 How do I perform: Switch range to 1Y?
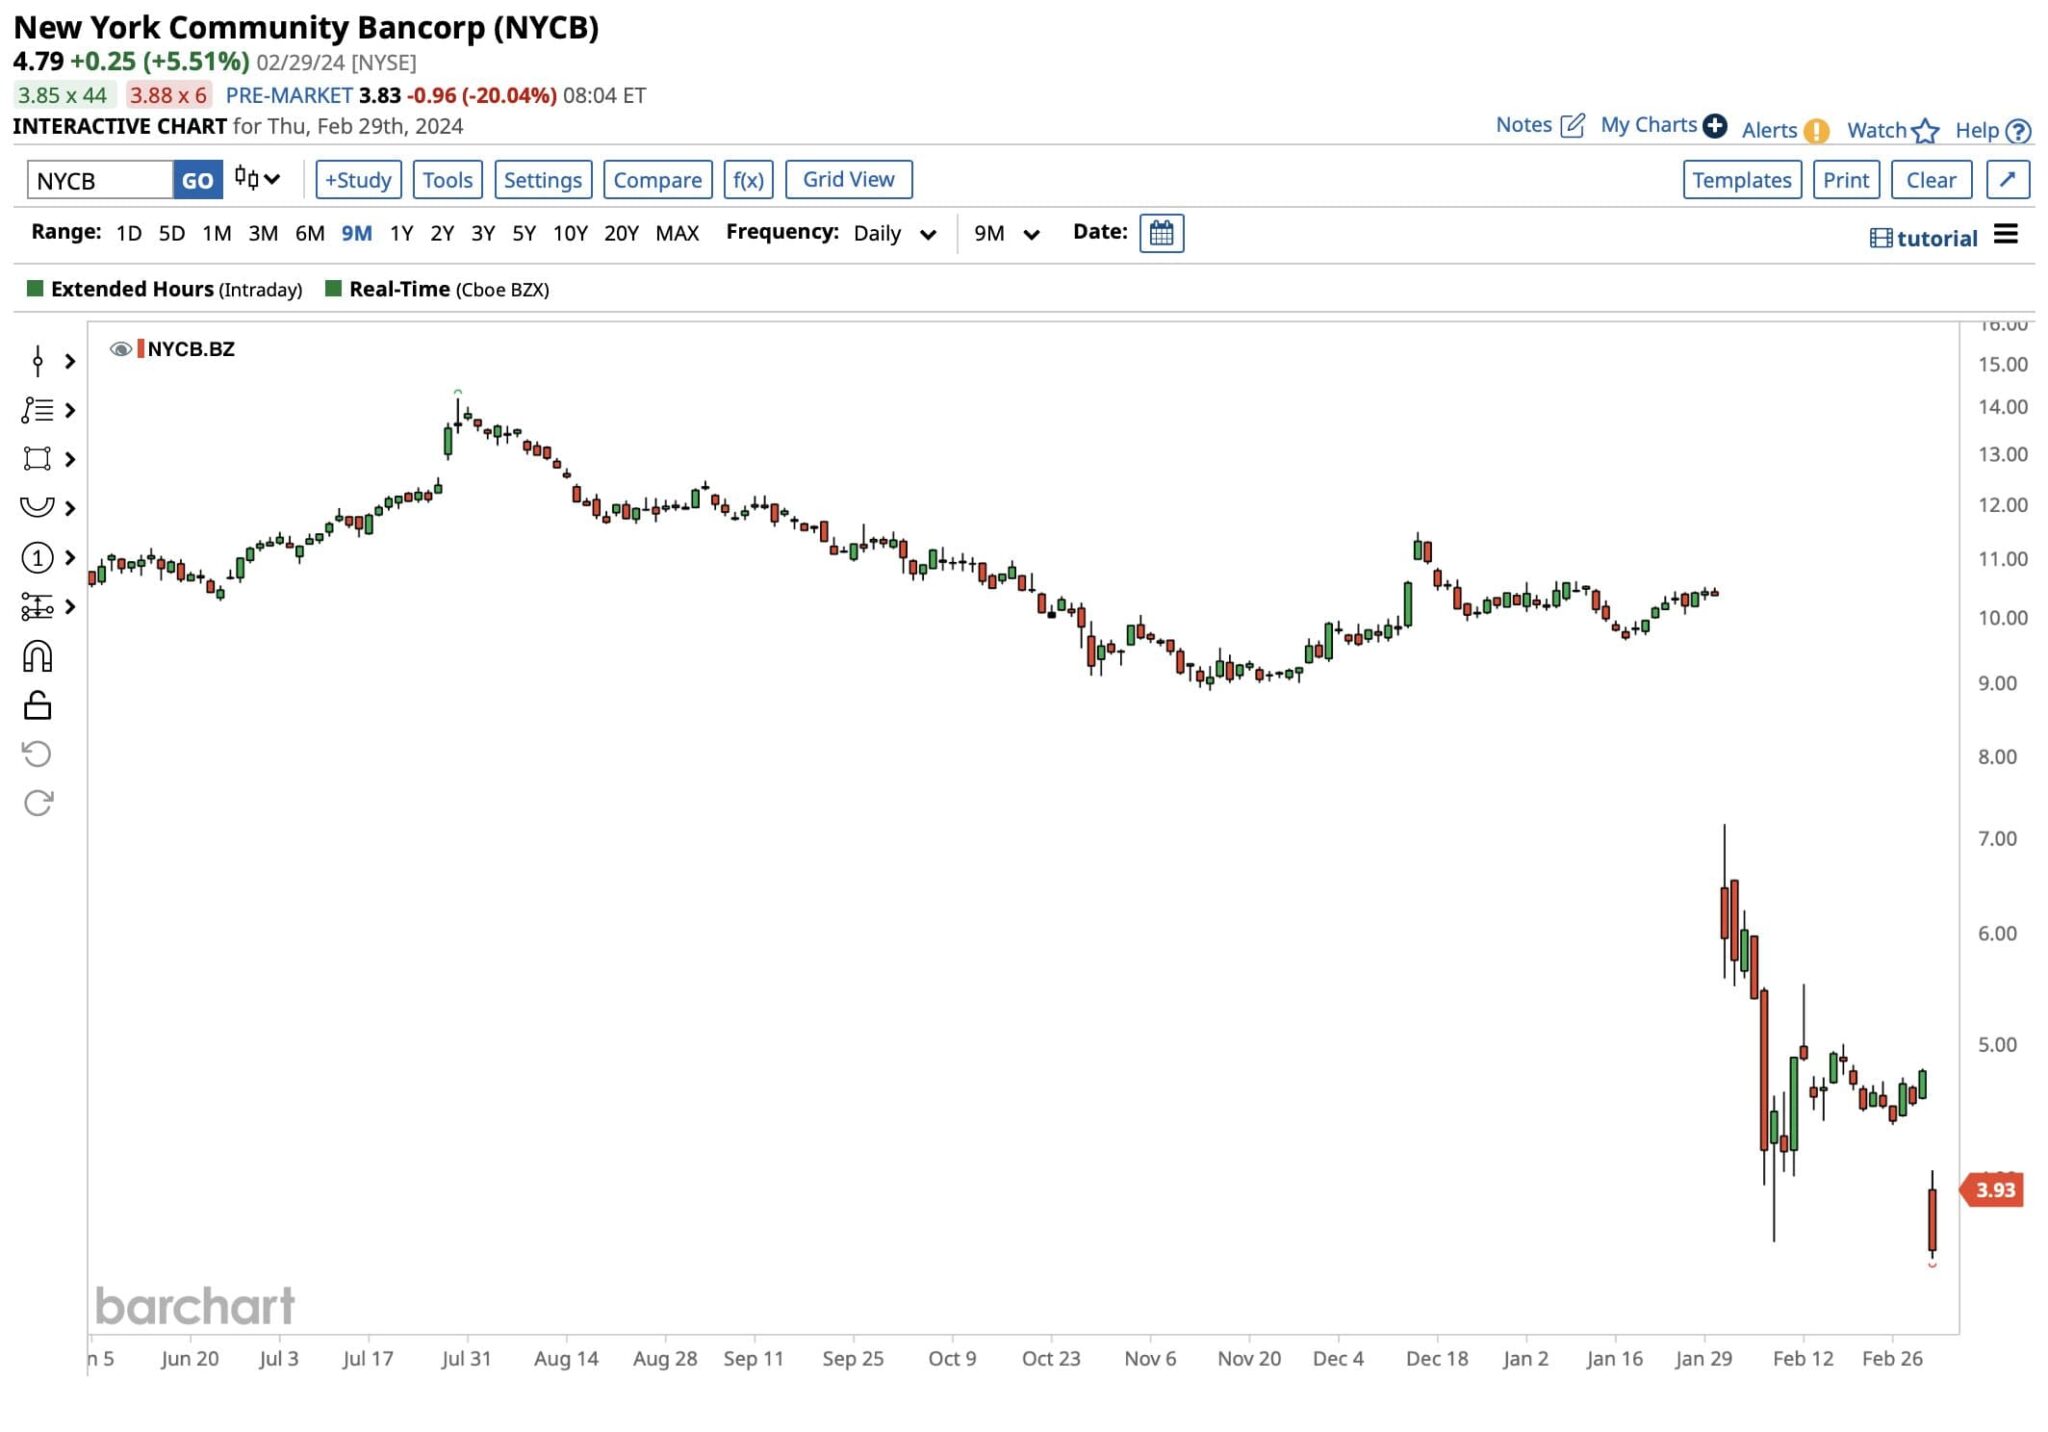click(x=402, y=233)
